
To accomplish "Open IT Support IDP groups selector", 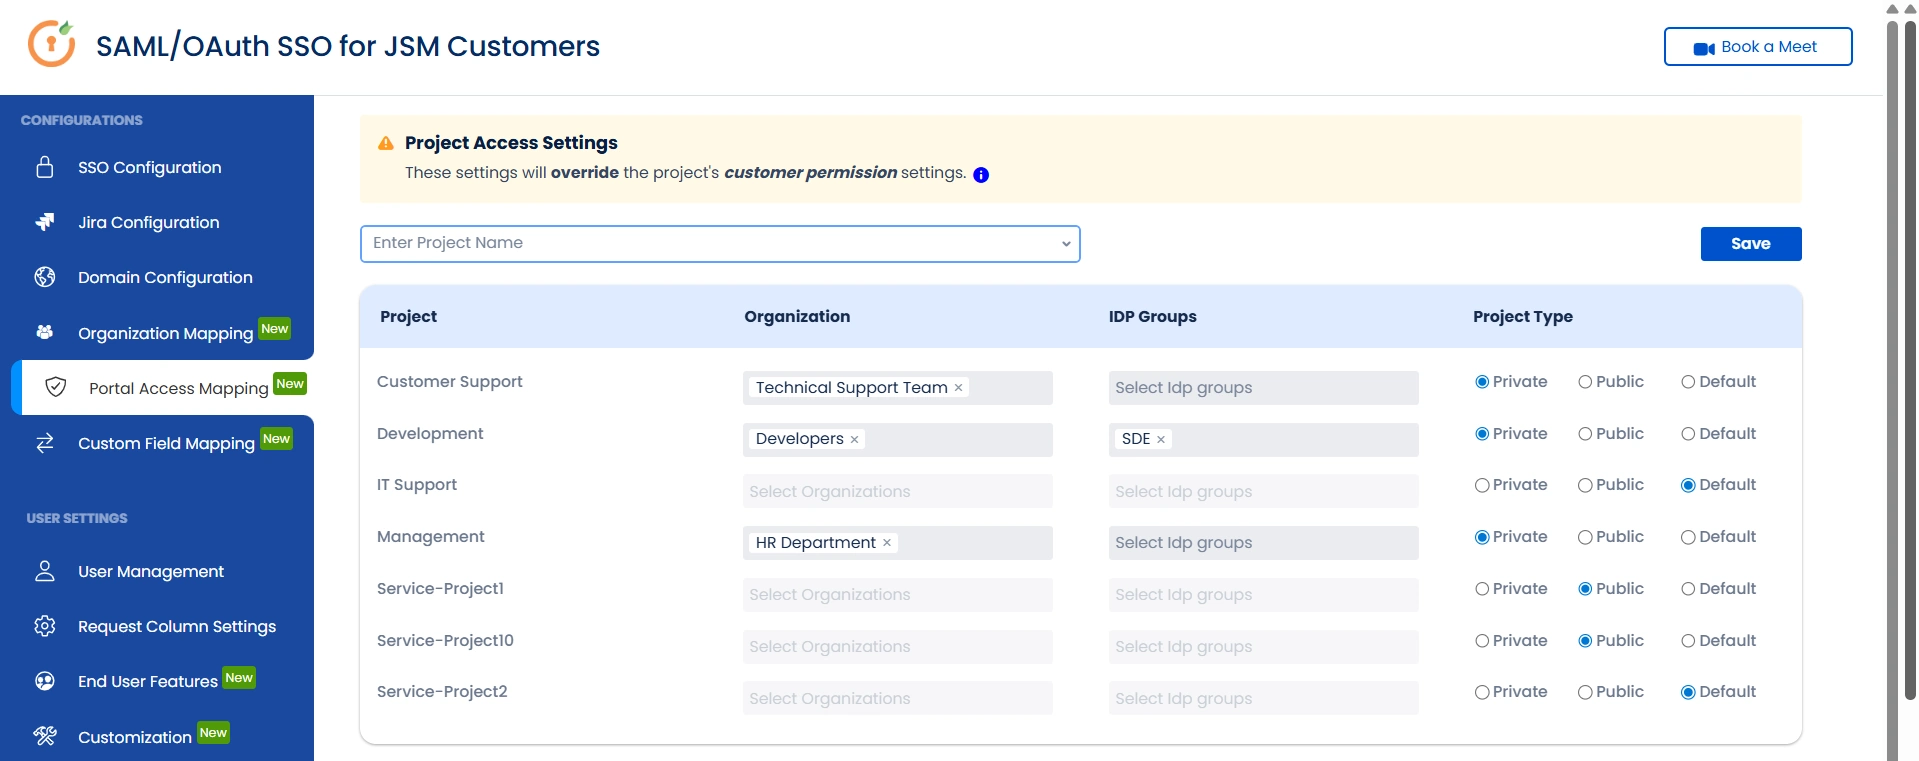I will pyautogui.click(x=1263, y=491).
